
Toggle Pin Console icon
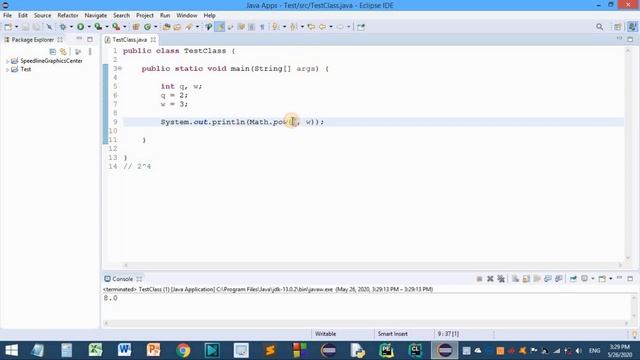573,279
